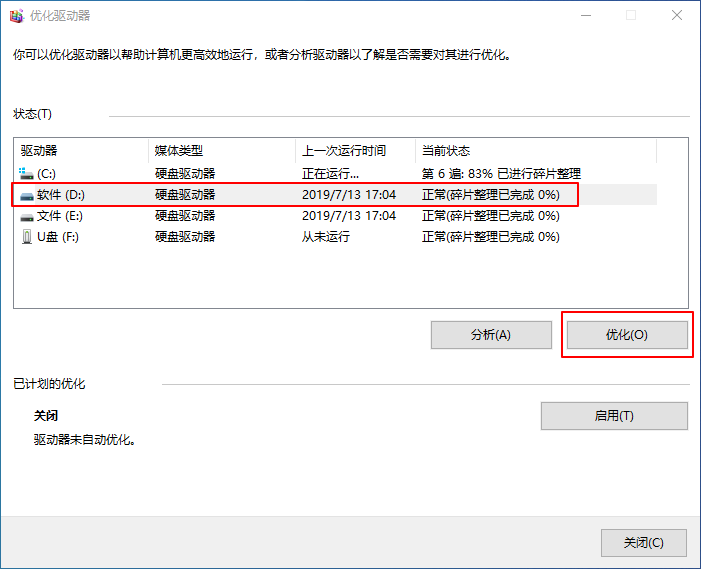Screen dimensions: 701x569
Task: Select the E: row's 2019/7/13 17:04 timestamp
Action: click(x=349, y=215)
